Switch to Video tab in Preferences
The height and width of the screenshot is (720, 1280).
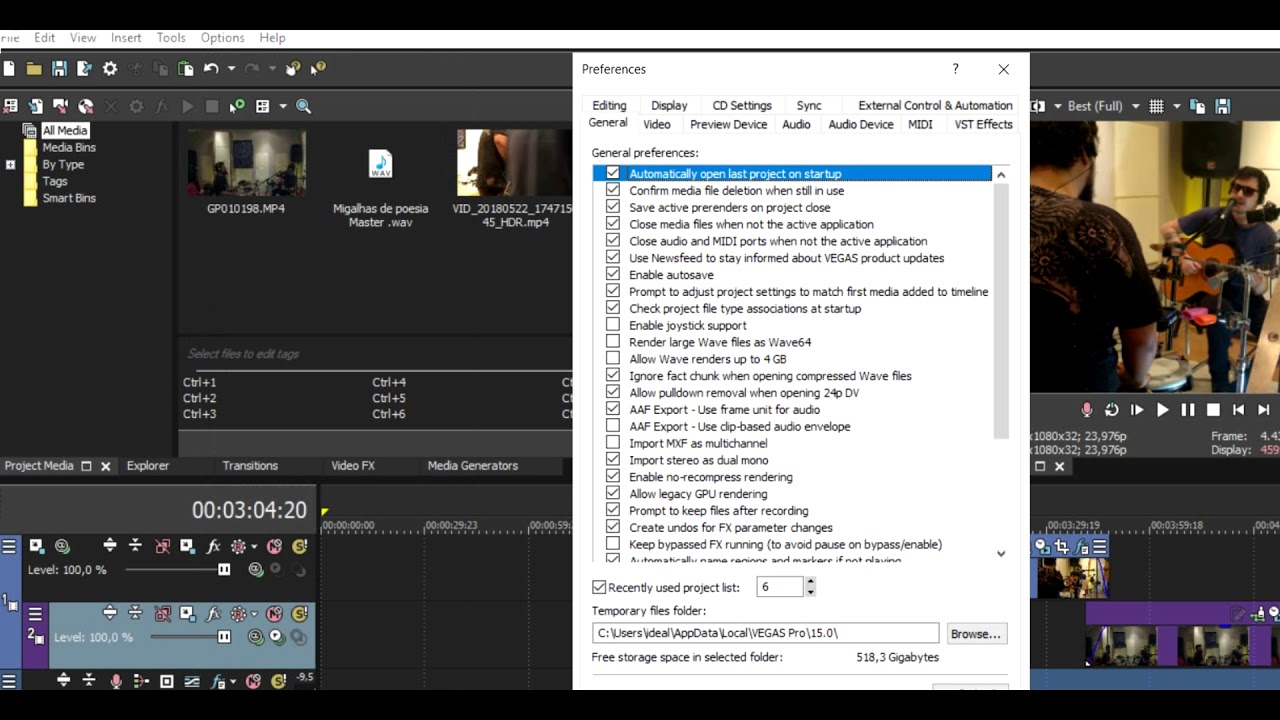coord(657,124)
